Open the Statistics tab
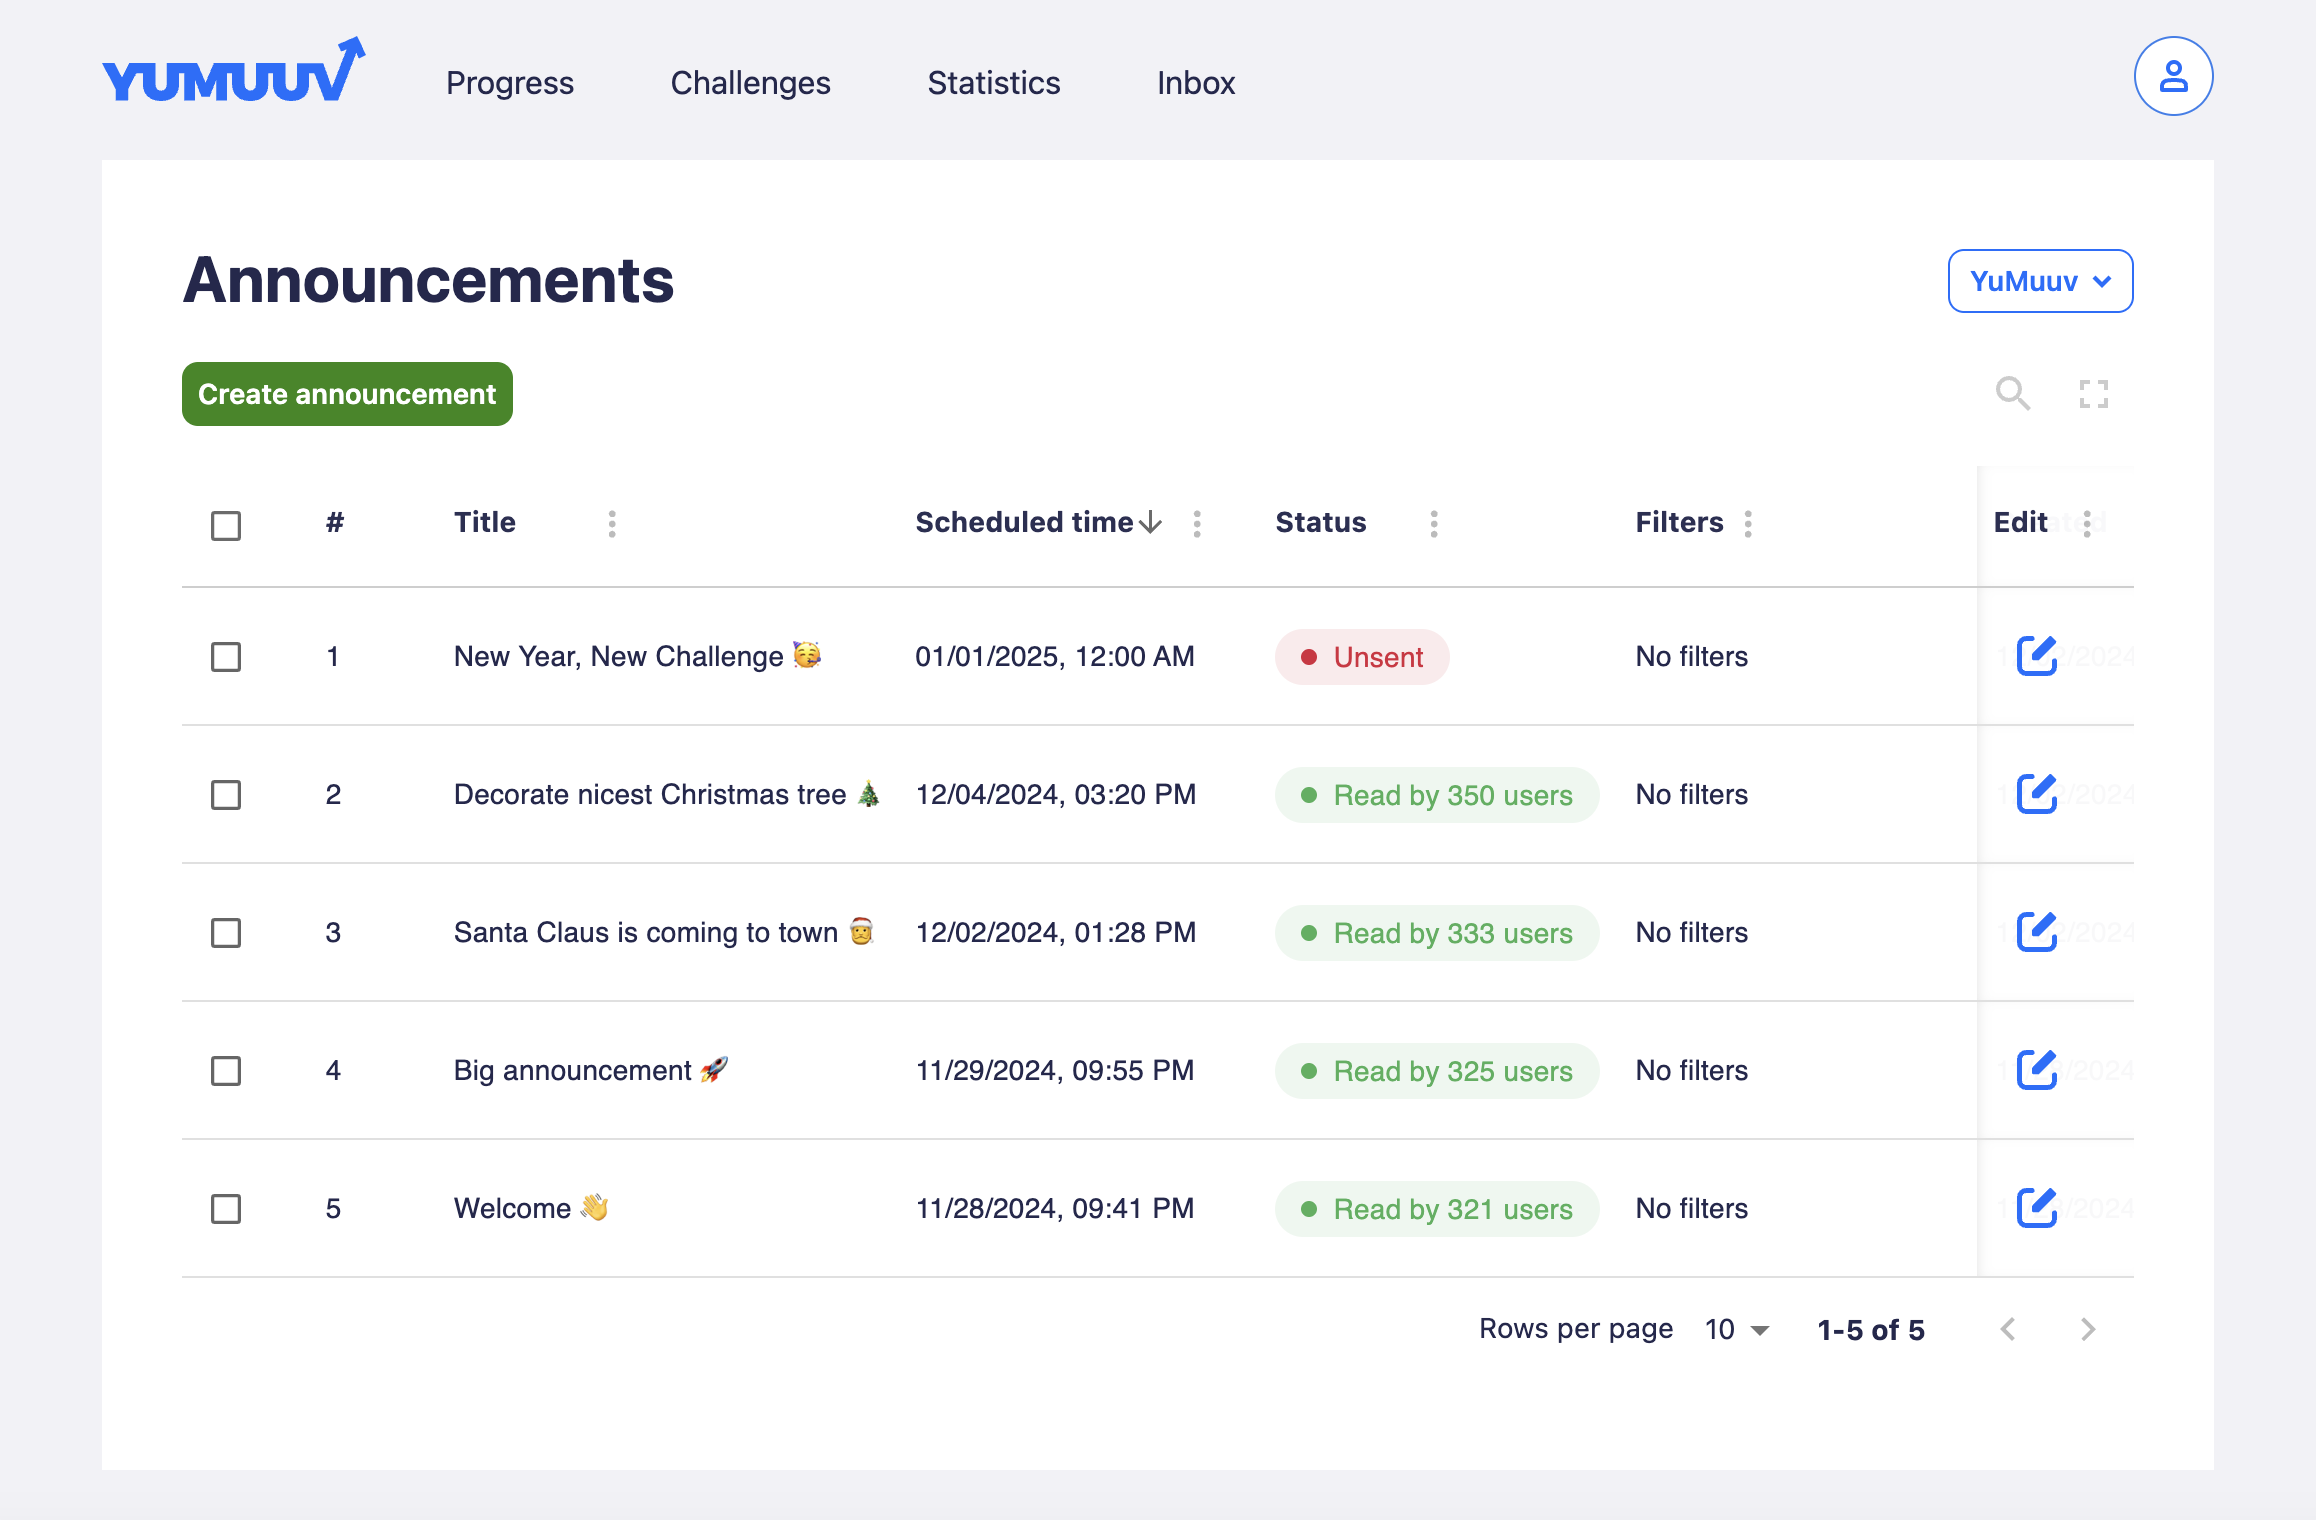Image resolution: width=2316 pixels, height=1520 pixels. [x=994, y=82]
